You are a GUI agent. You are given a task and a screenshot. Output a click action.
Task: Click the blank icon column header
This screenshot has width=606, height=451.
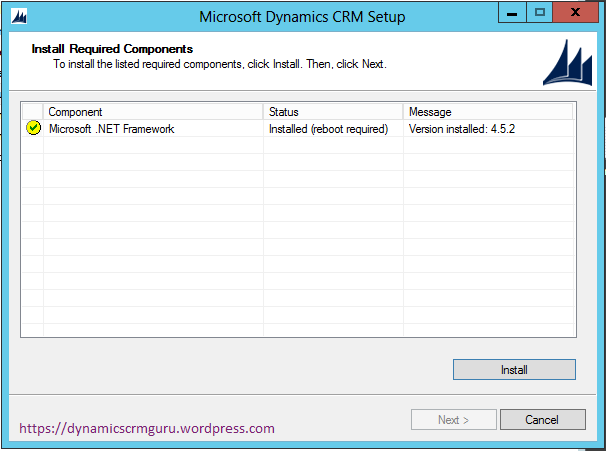(x=33, y=112)
